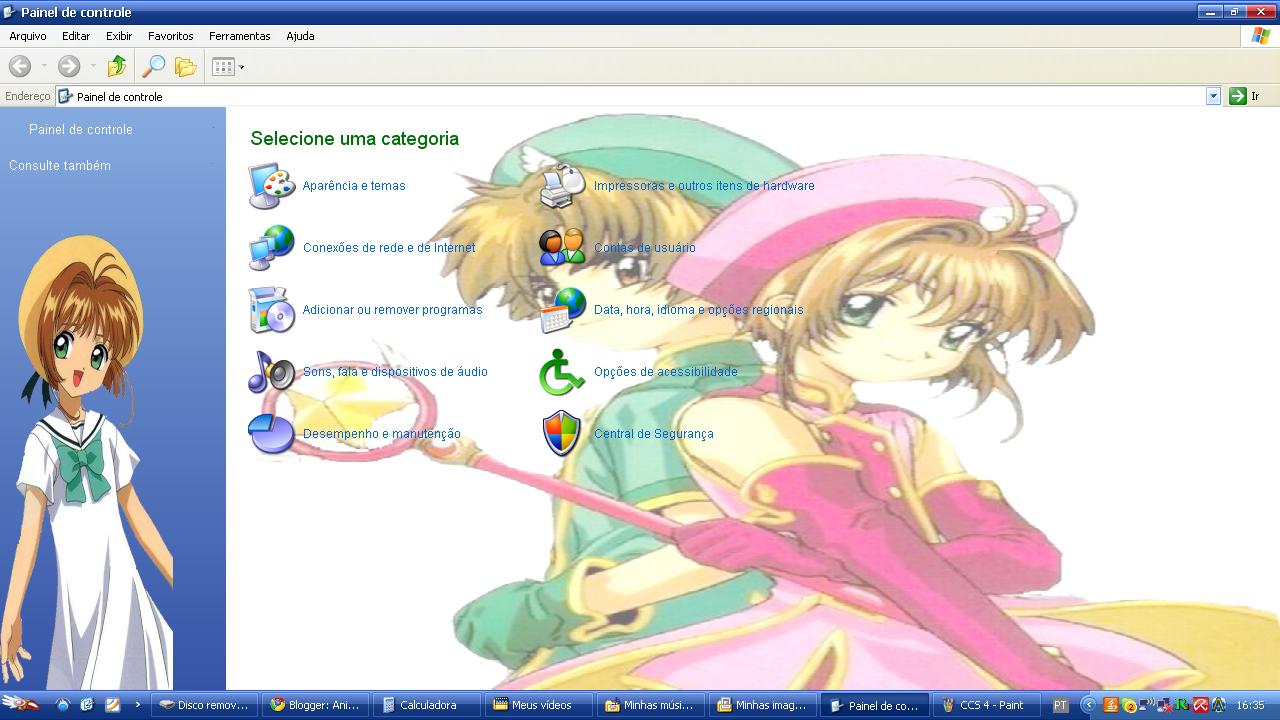Click the Windows flag logo in toolbar
The width and height of the screenshot is (1280, 720).
pos(1261,36)
